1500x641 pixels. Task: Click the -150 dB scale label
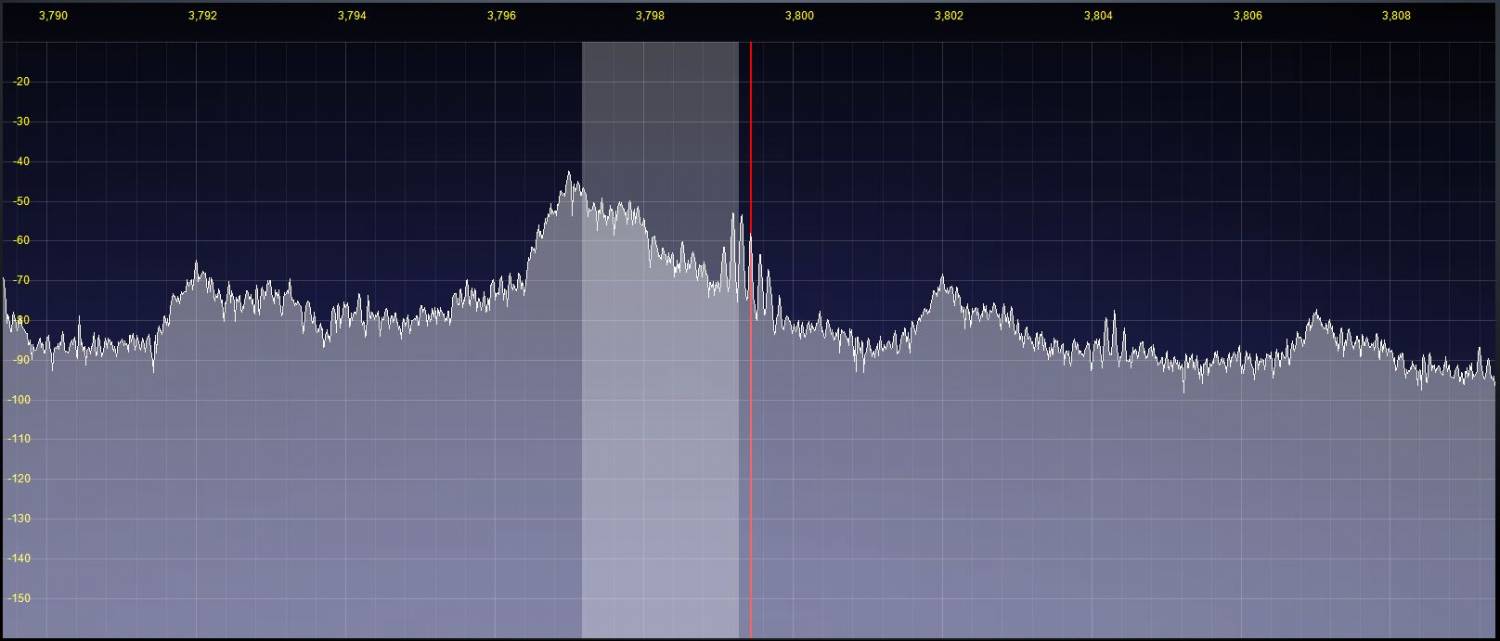19,598
